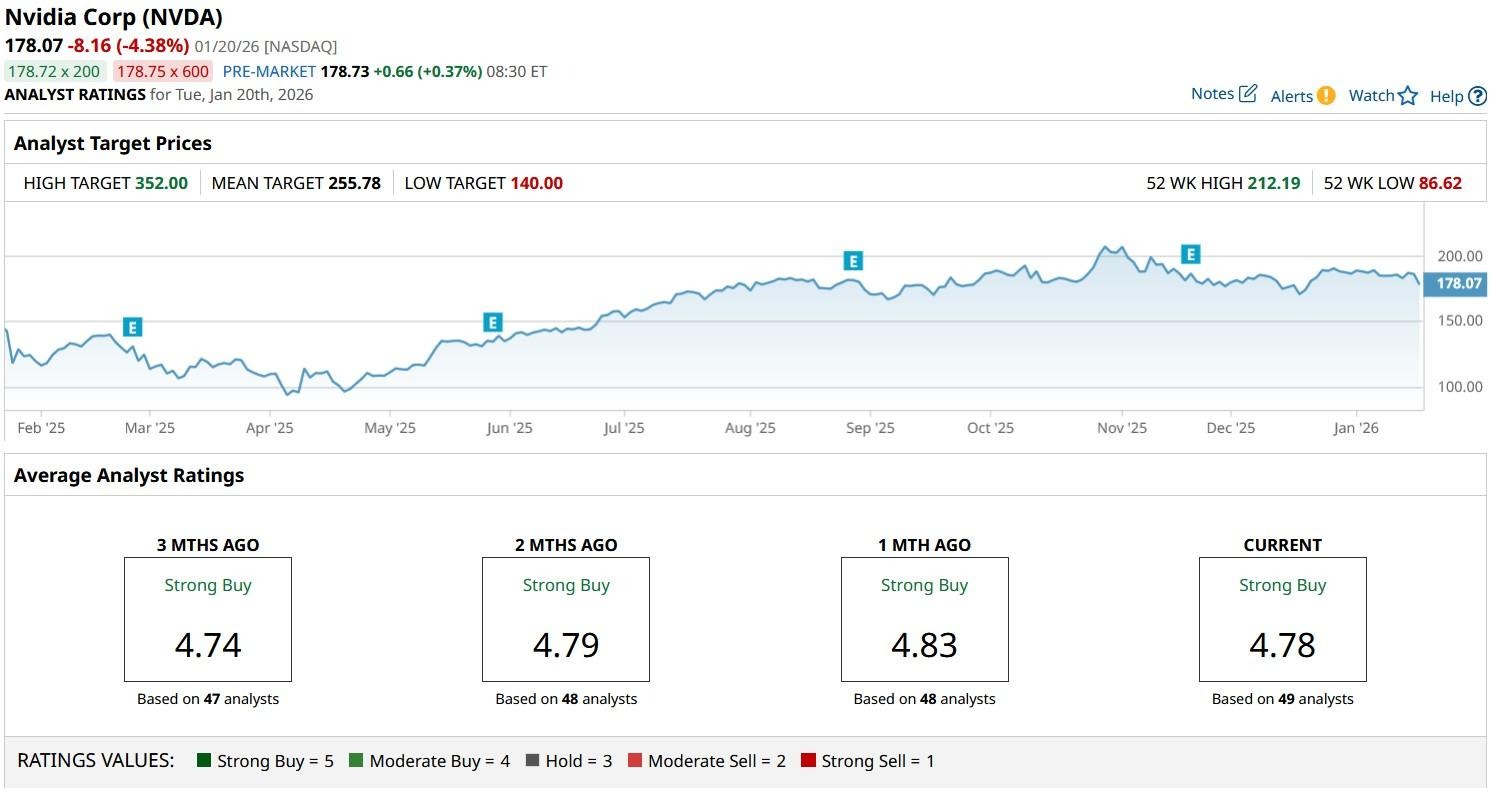Click the Strong Sell red swatch
The height and width of the screenshot is (799, 1495).
click(808, 761)
